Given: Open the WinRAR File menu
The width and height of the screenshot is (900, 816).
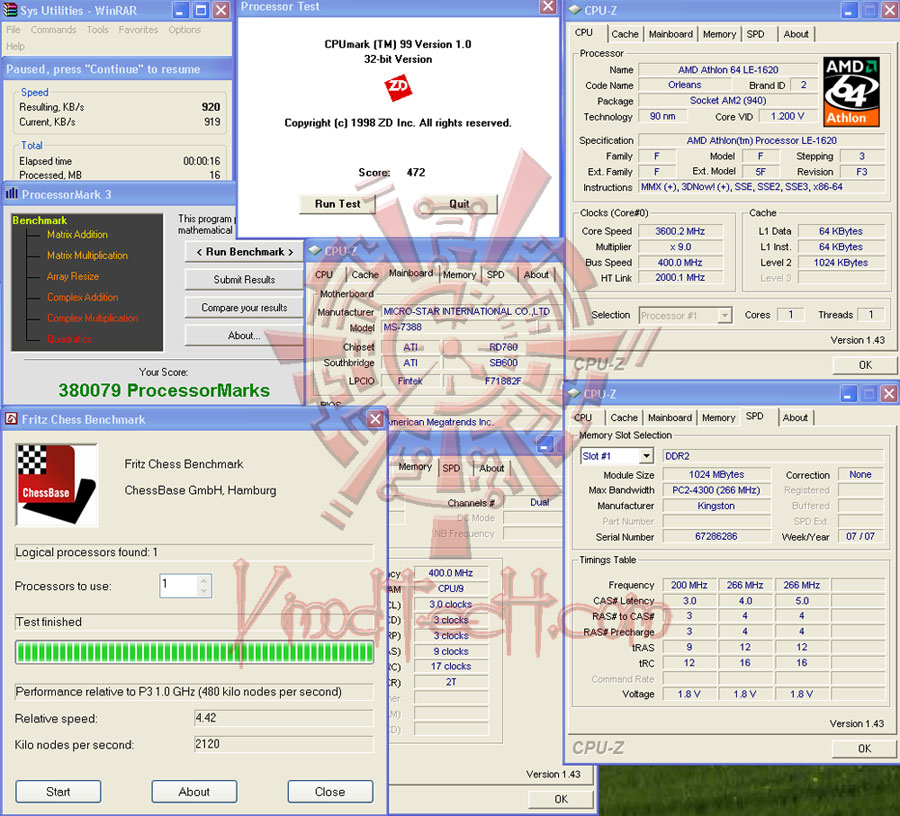Looking at the screenshot, I should pyautogui.click(x=13, y=30).
